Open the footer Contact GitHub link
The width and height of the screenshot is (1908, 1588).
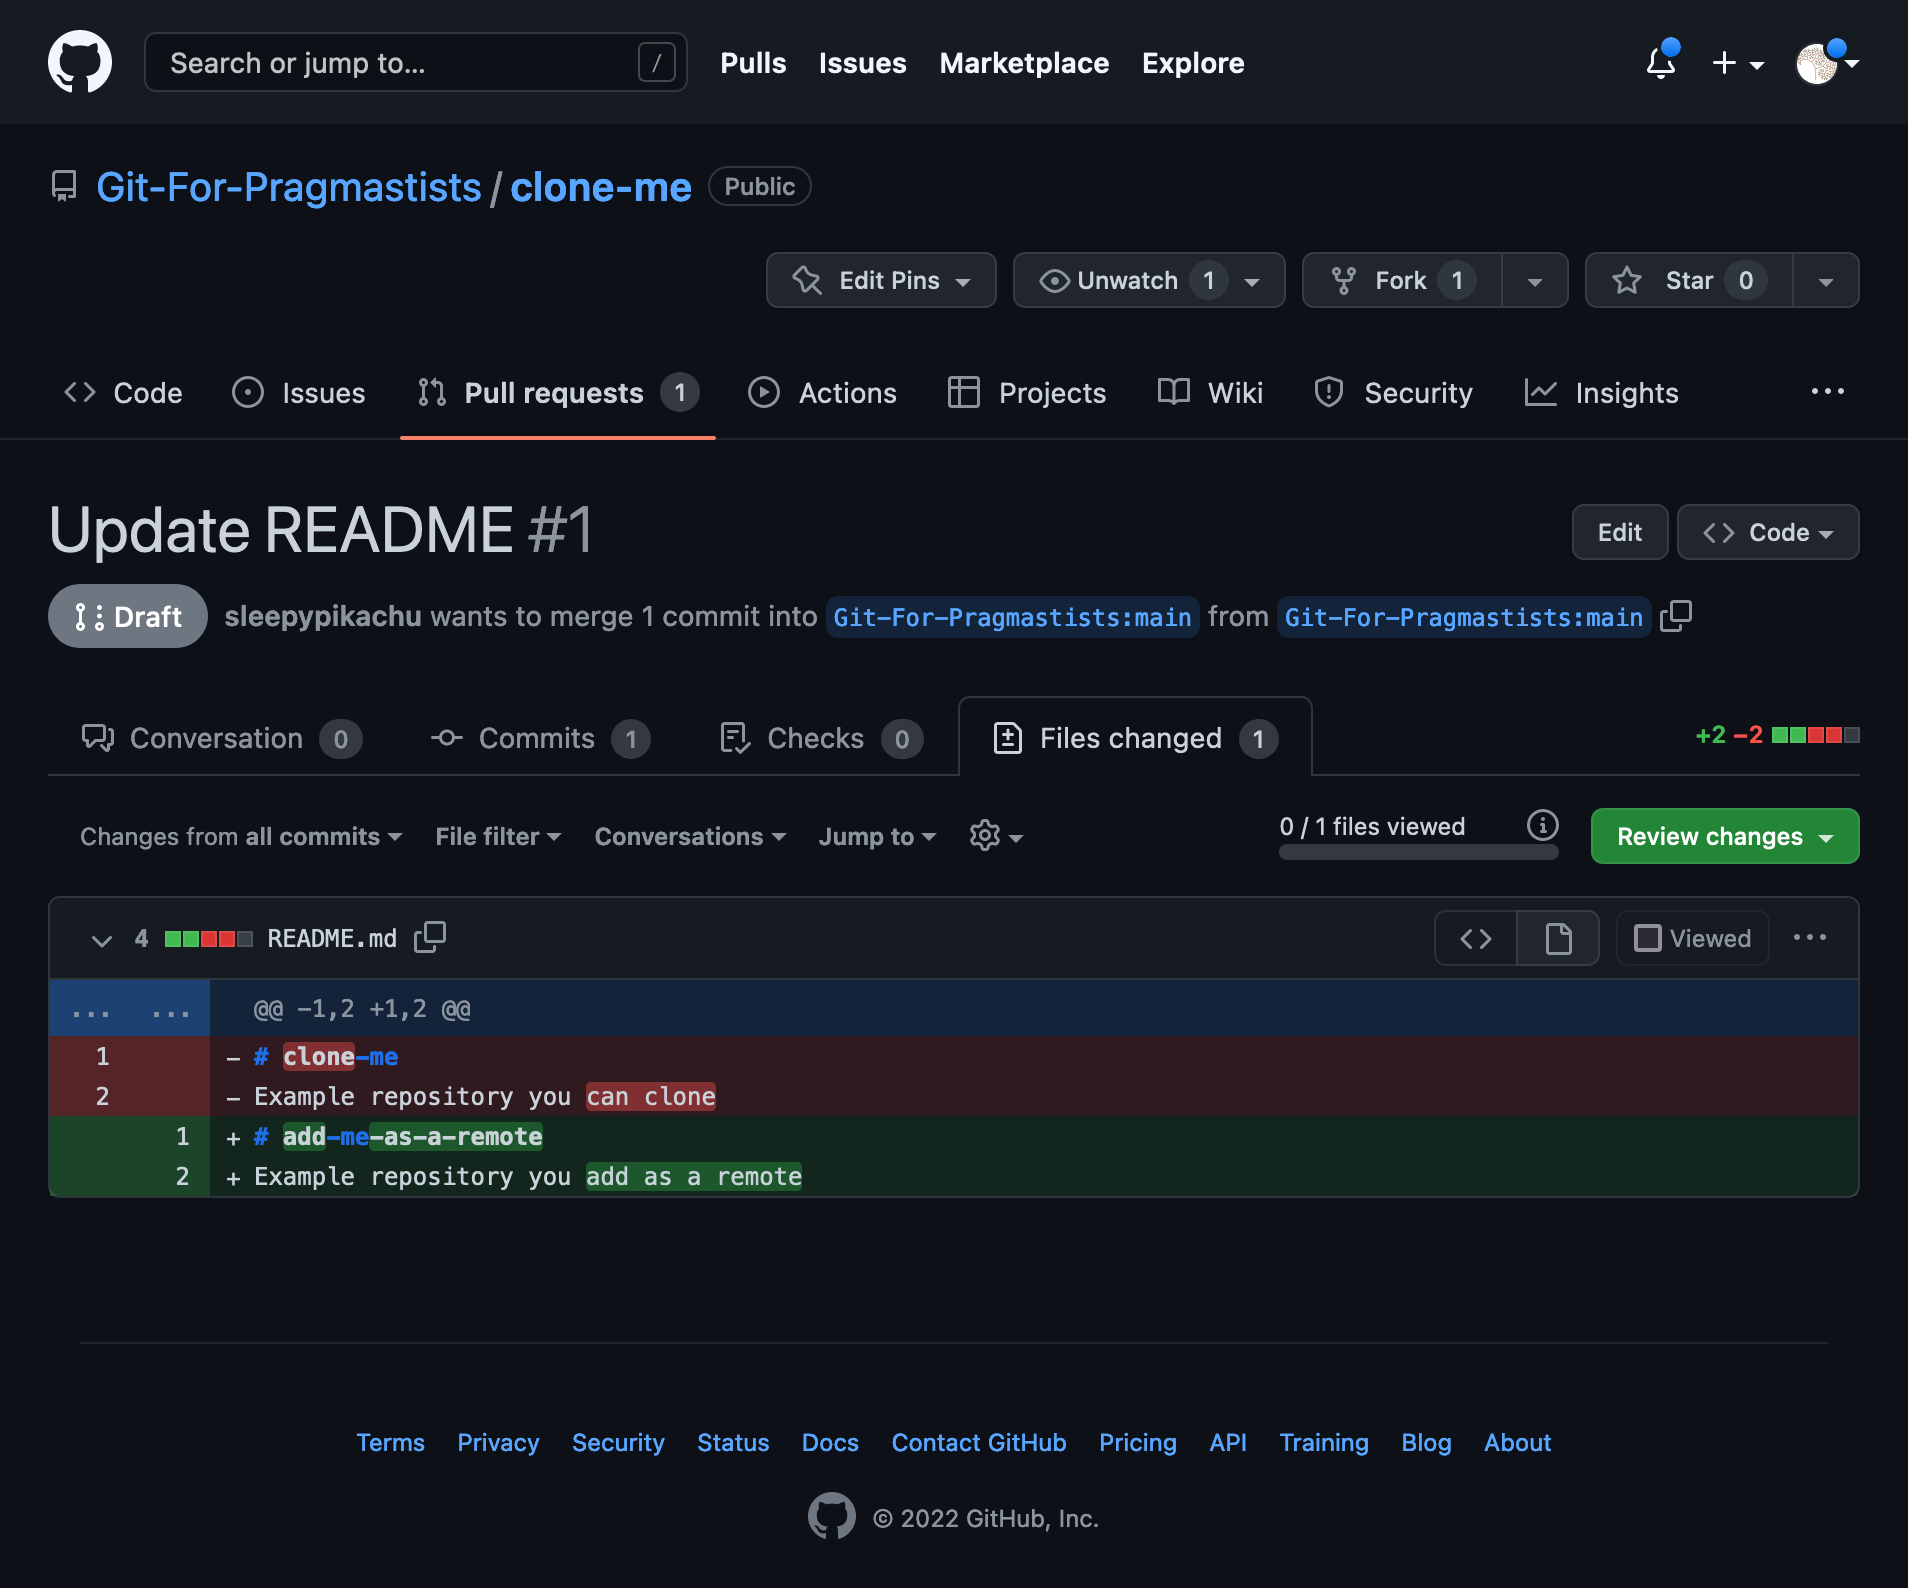point(979,1442)
